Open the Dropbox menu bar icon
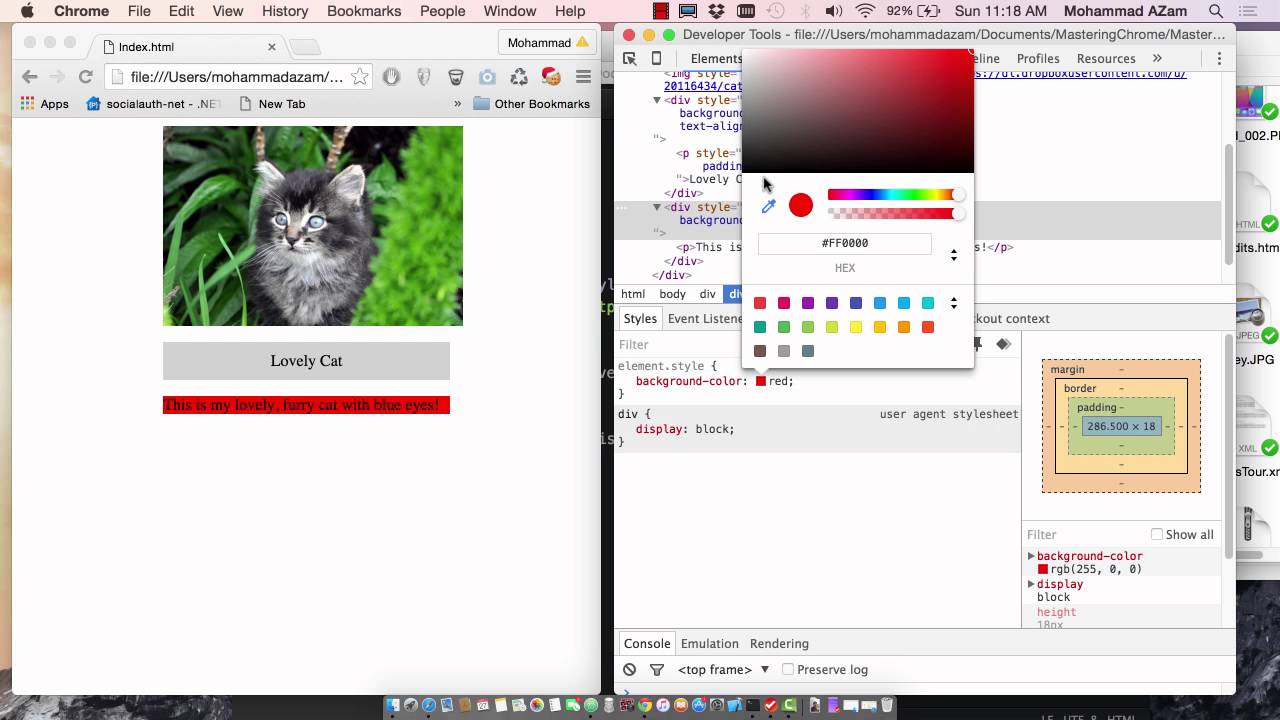Viewport: 1280px width, 720px height. (x=716, y=11)
